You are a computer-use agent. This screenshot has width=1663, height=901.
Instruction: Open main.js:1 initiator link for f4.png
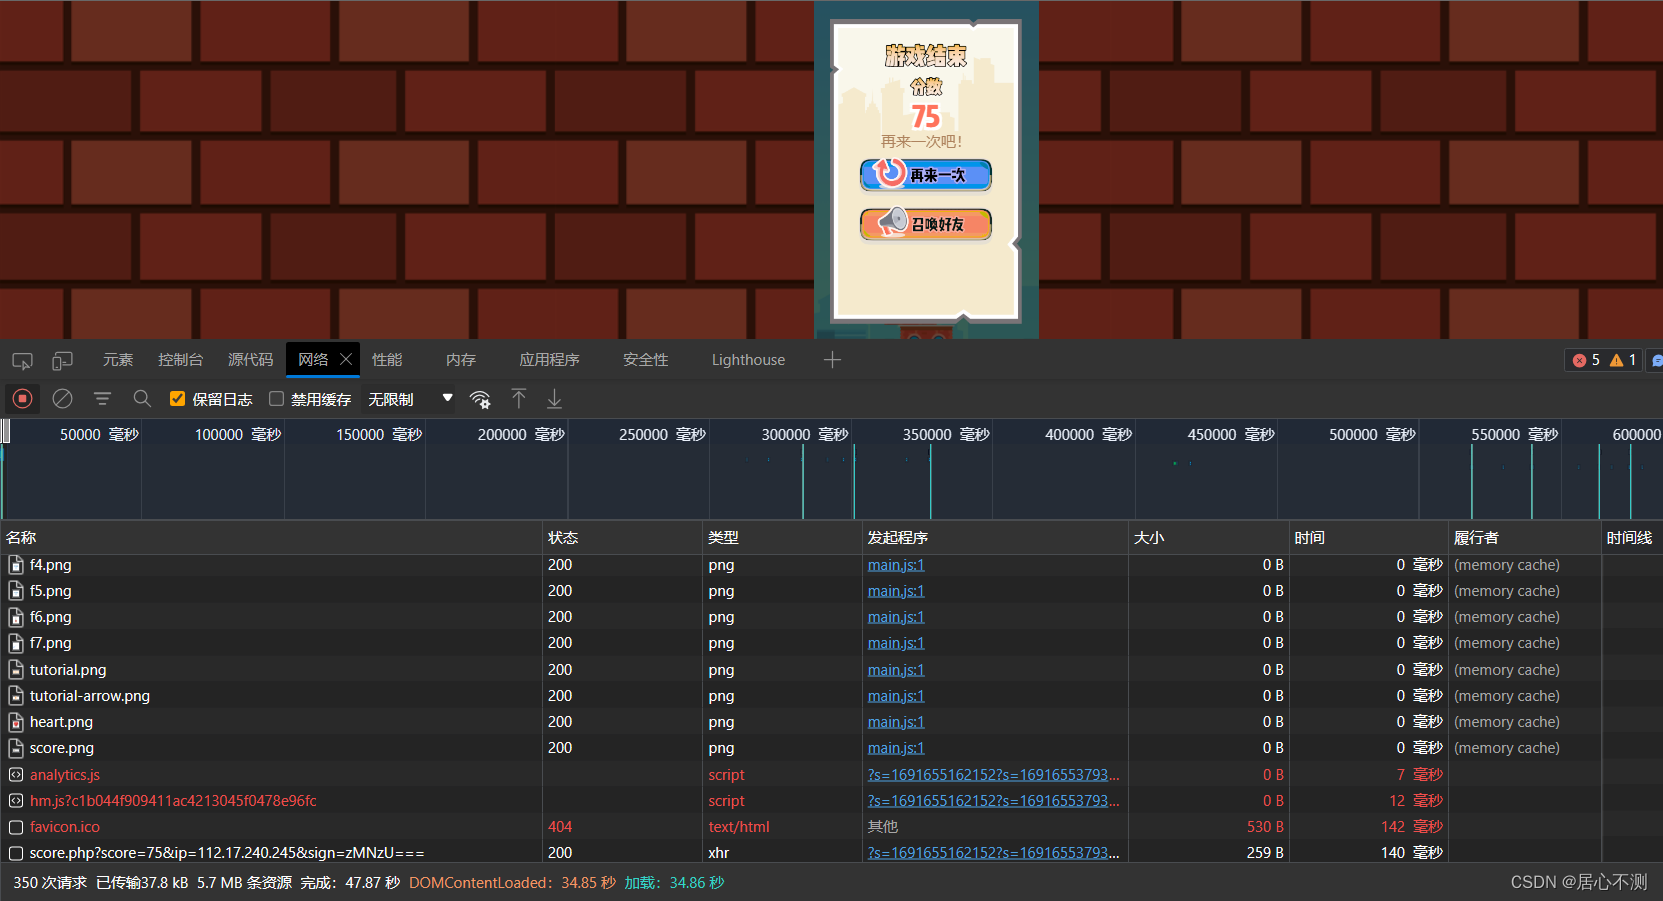[896, 565]
